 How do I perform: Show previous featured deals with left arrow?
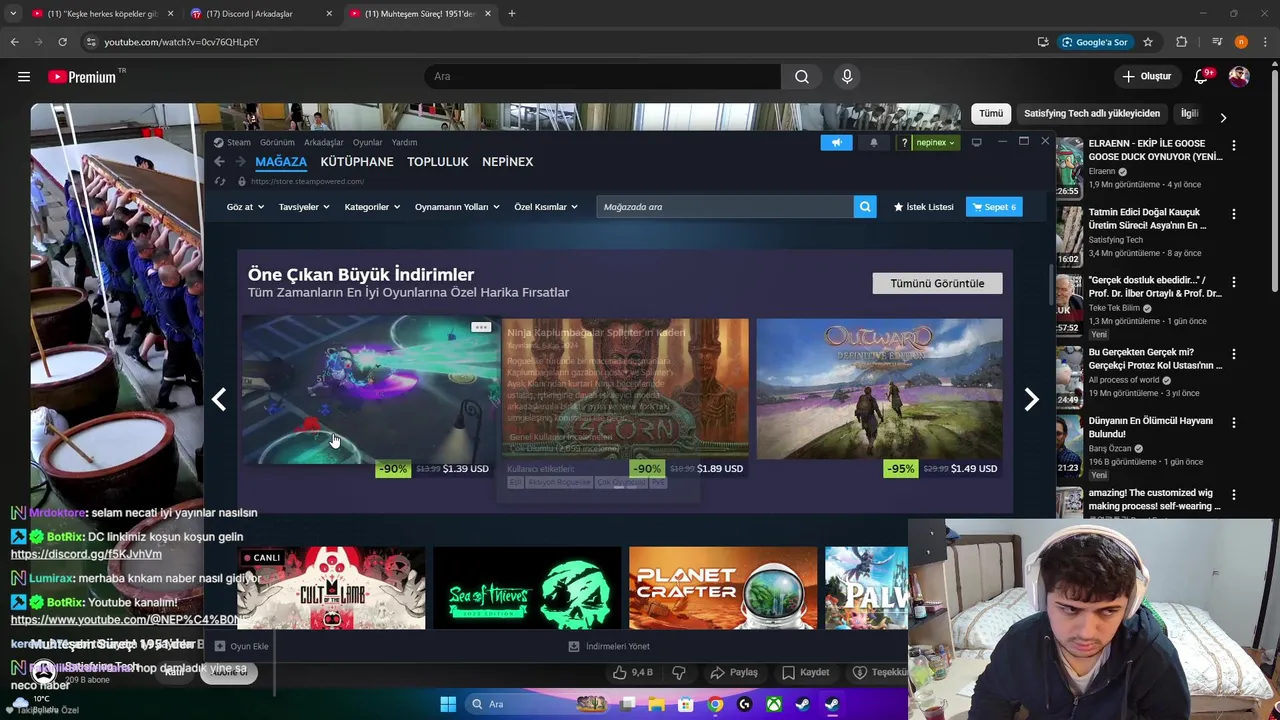click(x=219, y=399)
